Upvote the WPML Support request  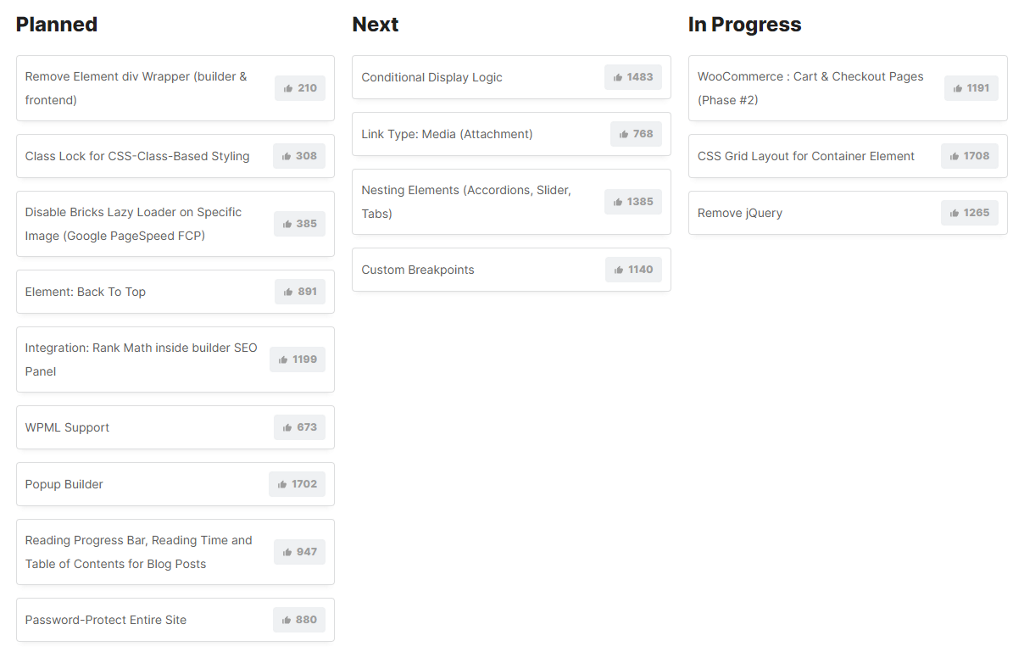tap(299, 427)
